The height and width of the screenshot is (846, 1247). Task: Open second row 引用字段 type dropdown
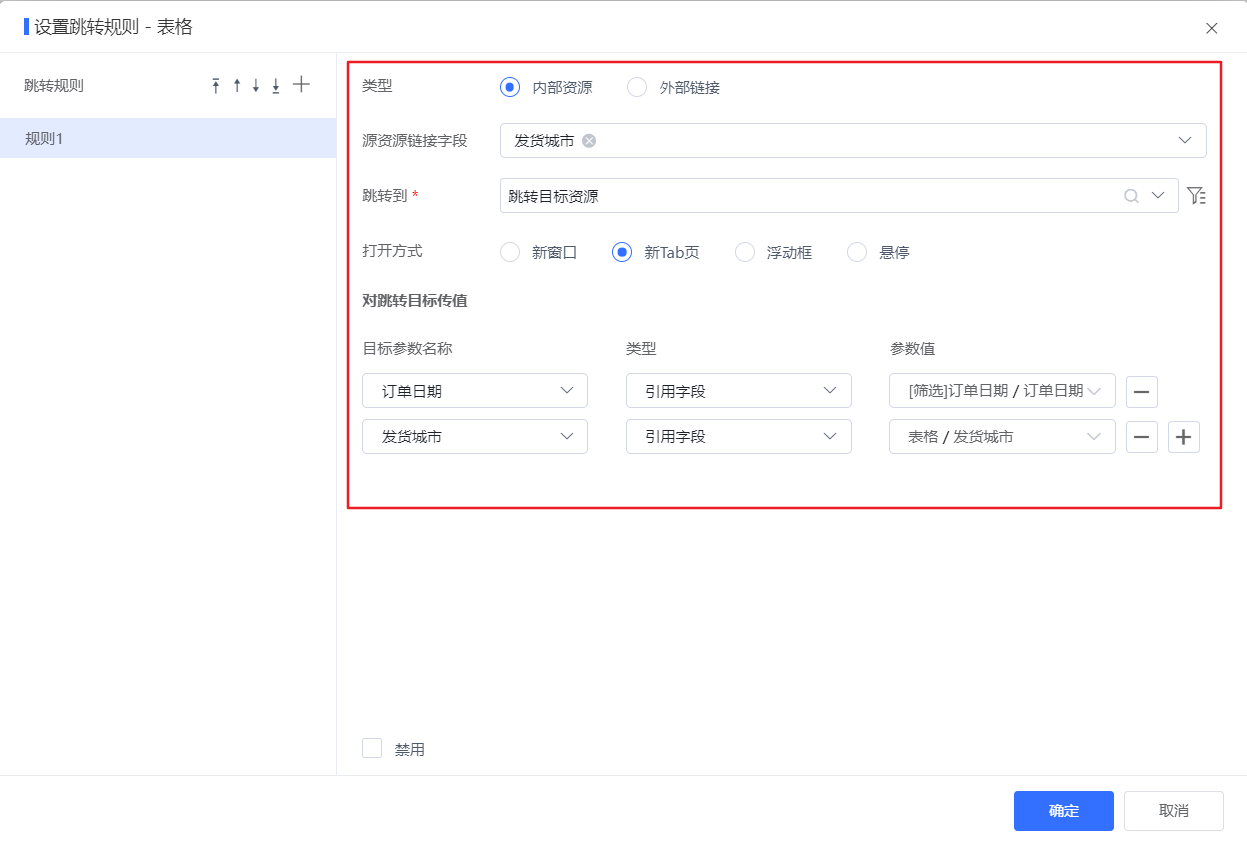739,437
